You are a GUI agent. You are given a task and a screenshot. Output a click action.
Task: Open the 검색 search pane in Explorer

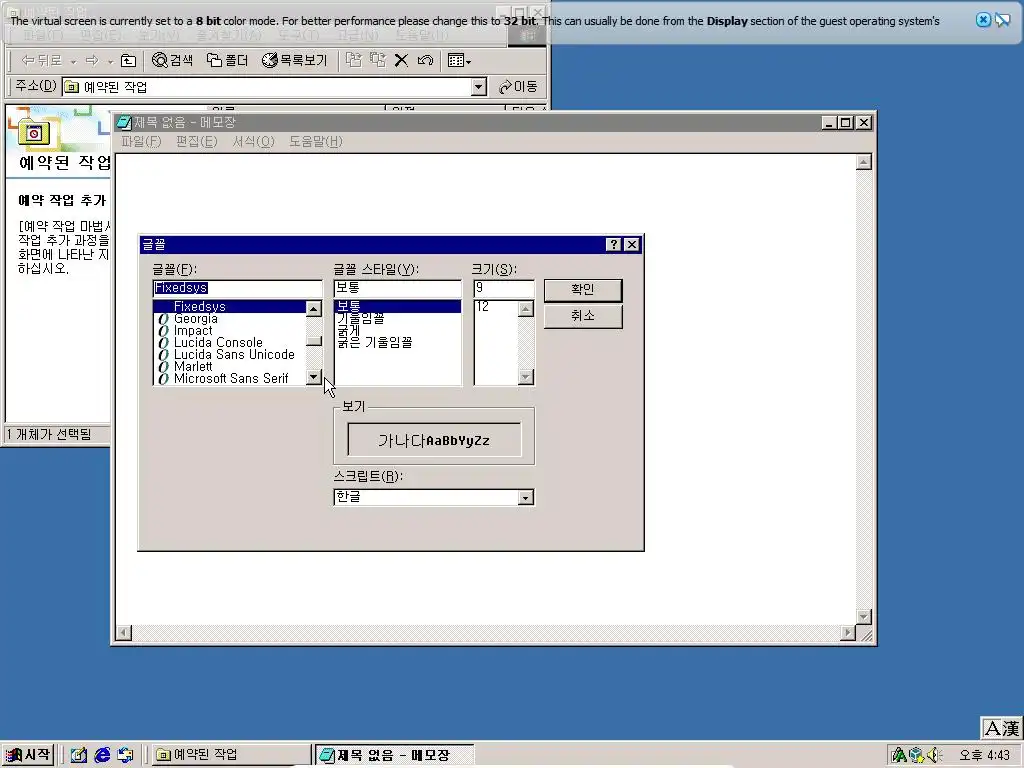coord(172,61)
